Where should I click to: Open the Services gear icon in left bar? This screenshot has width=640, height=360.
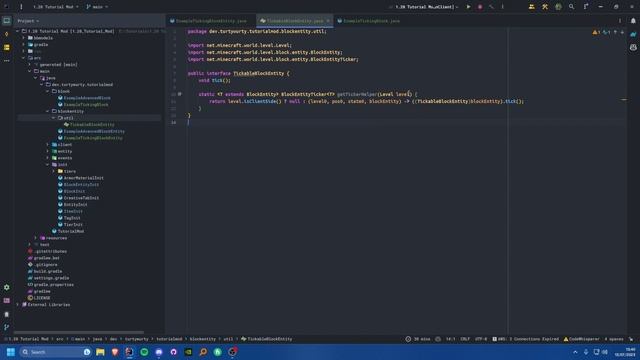(7, 287)
